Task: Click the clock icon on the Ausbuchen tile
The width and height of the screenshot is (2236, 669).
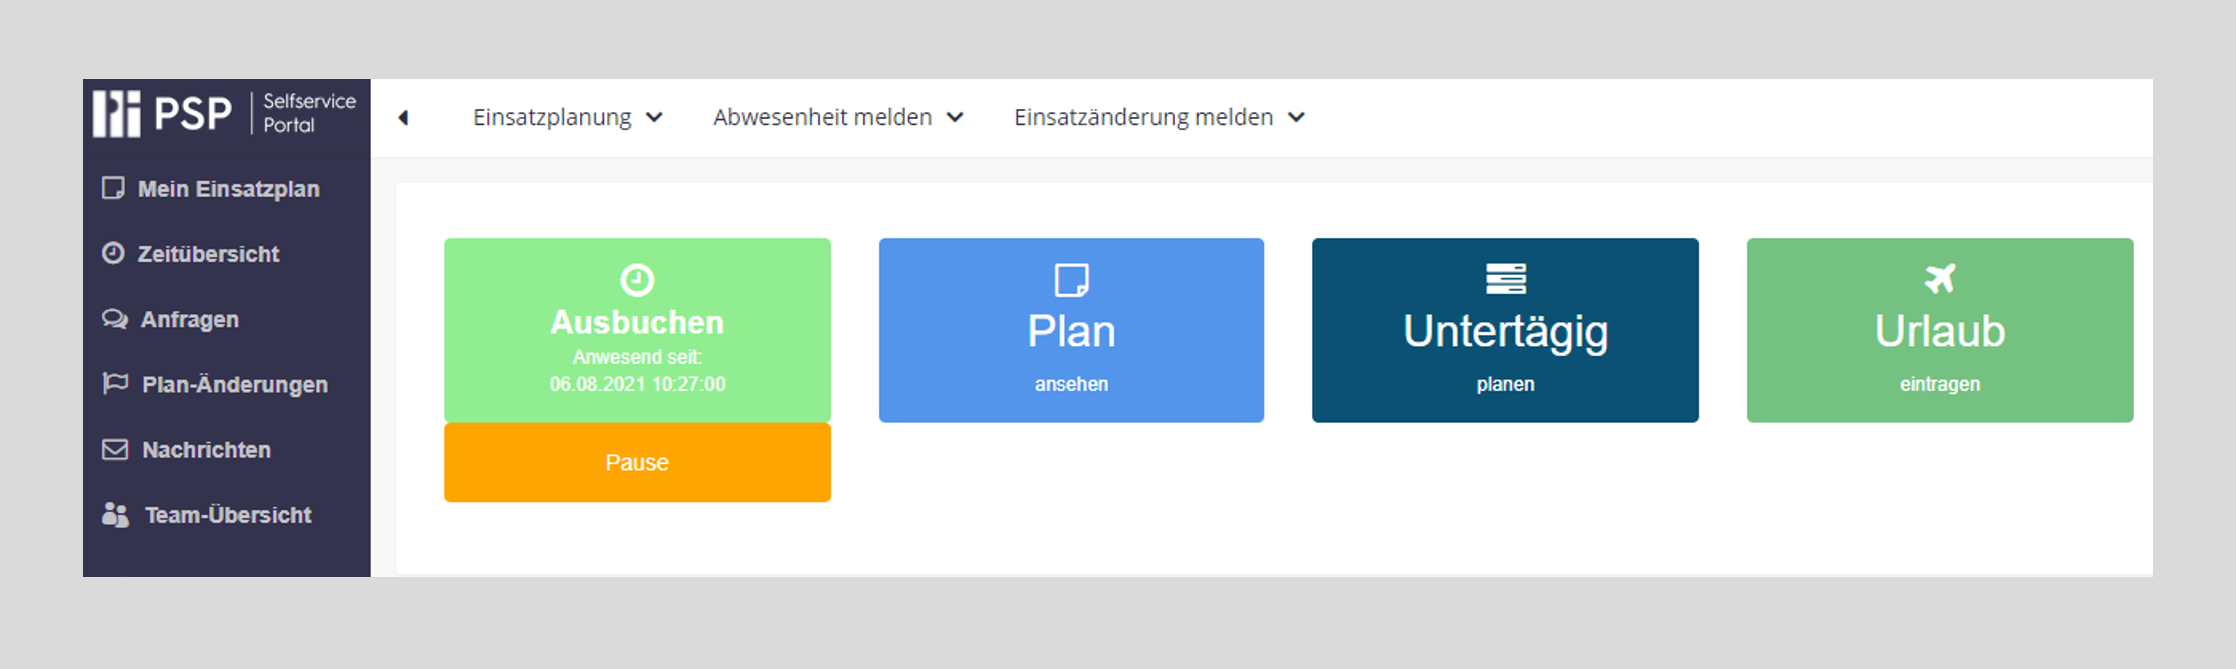Action: (637, 280)
